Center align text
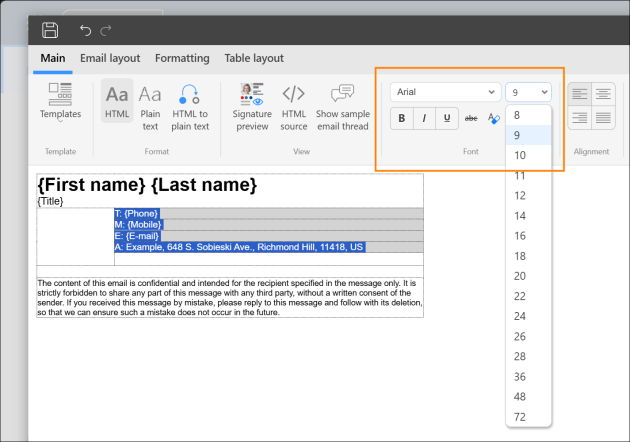Screen dimensions: 630x442 coord(603,94)
